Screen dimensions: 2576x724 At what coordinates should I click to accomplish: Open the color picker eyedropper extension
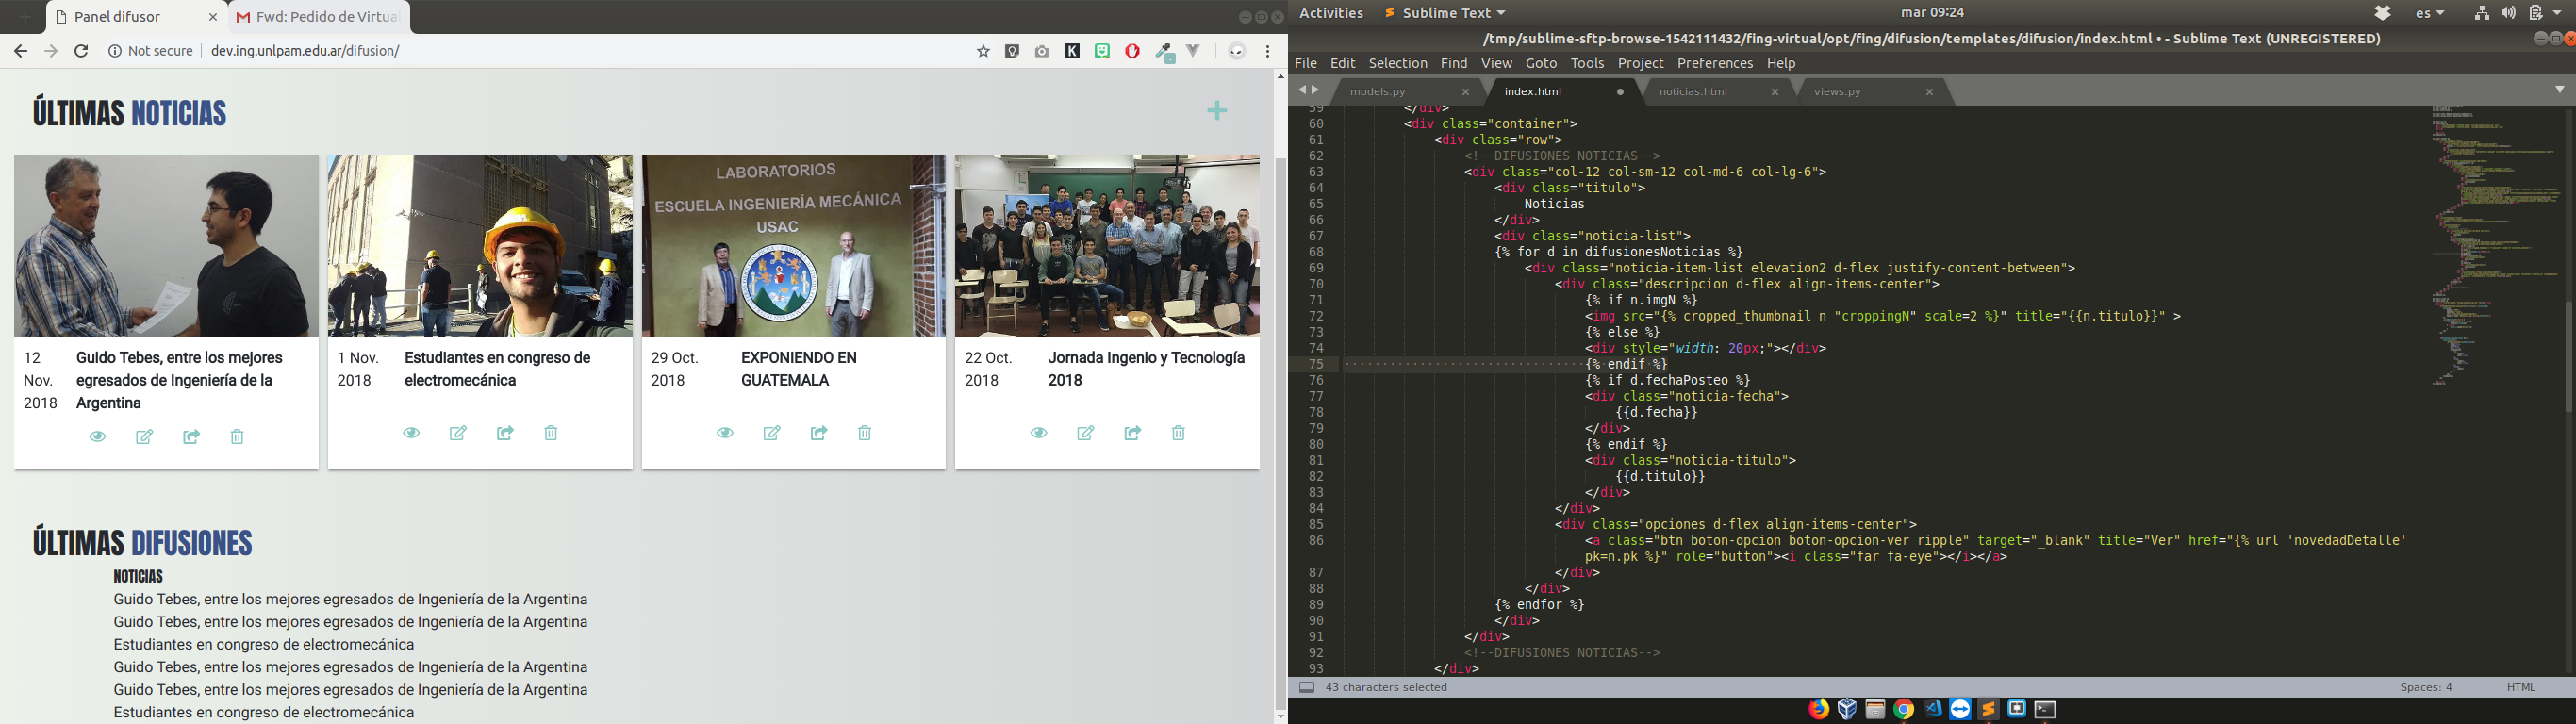click(x=1164, y=52)
